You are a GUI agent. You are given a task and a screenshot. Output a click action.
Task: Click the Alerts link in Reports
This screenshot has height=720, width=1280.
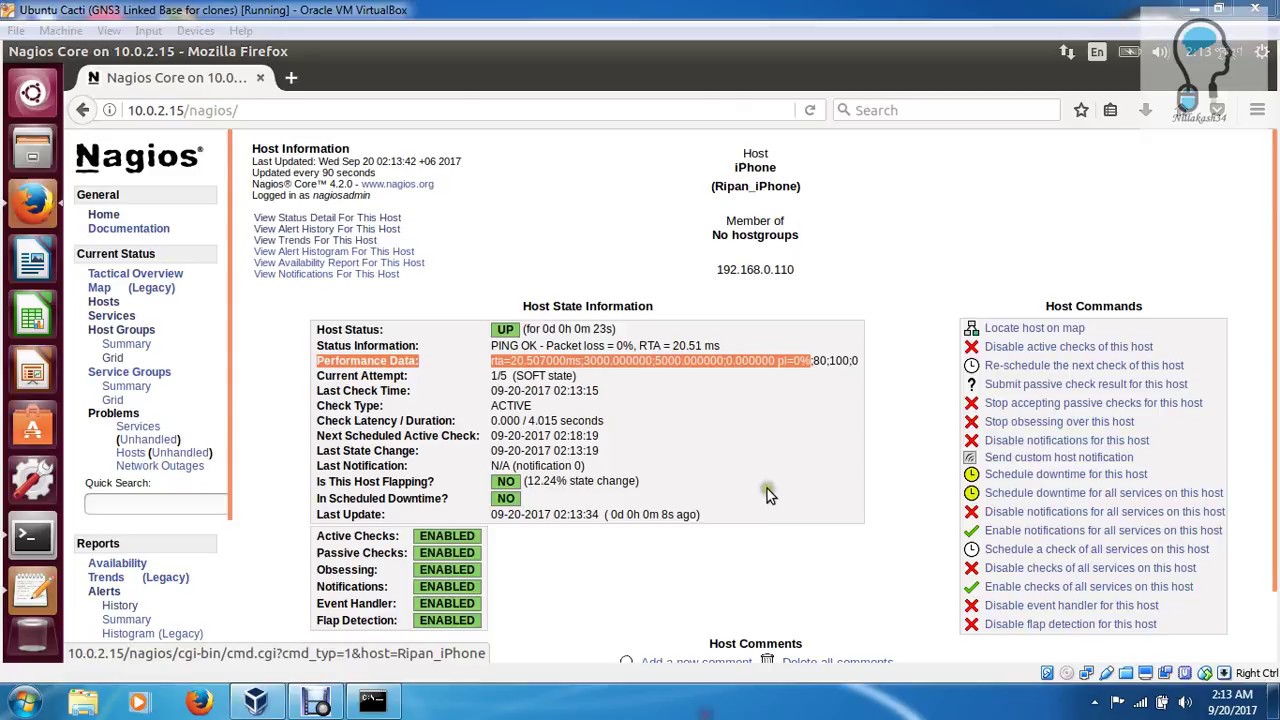coord(104,592)
